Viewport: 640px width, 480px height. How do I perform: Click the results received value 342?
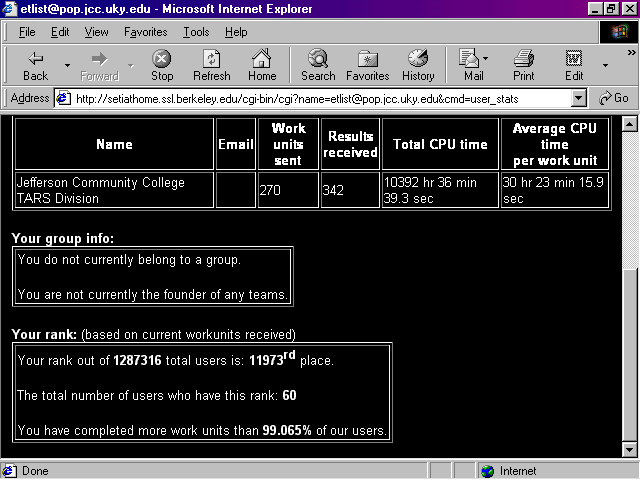[x=333, y=190]
